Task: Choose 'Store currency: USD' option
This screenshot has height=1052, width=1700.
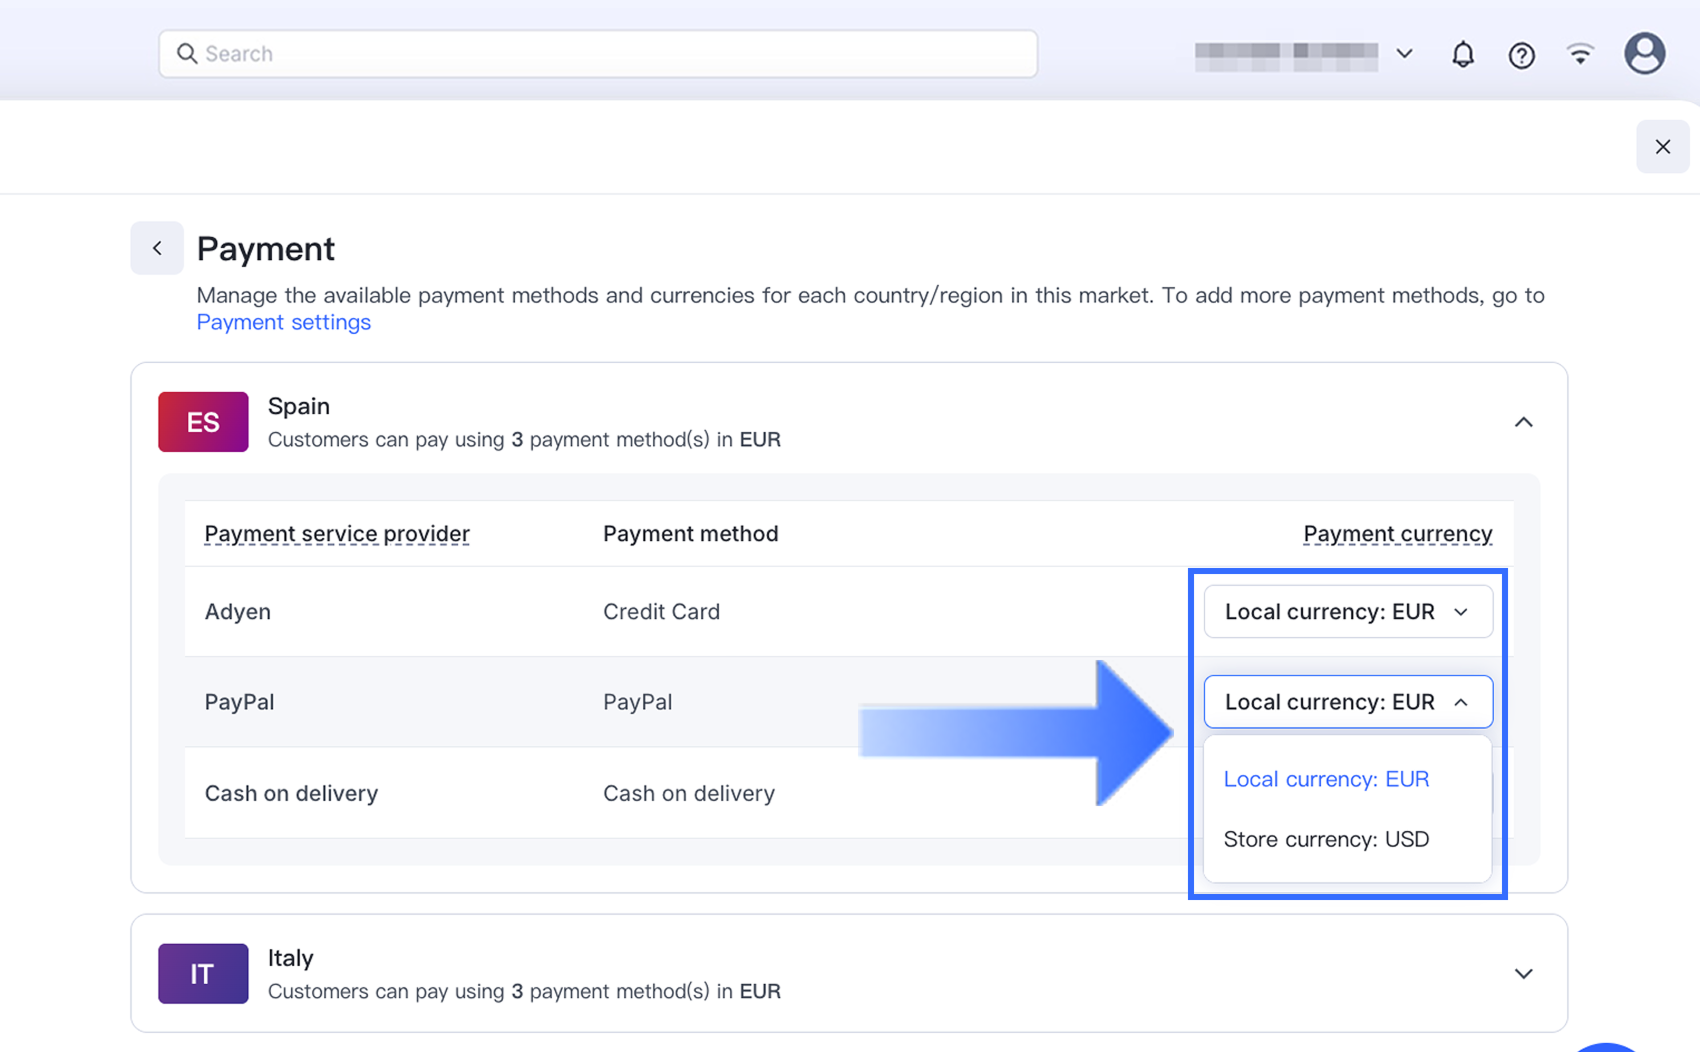Action: (x=1326, y=839)
